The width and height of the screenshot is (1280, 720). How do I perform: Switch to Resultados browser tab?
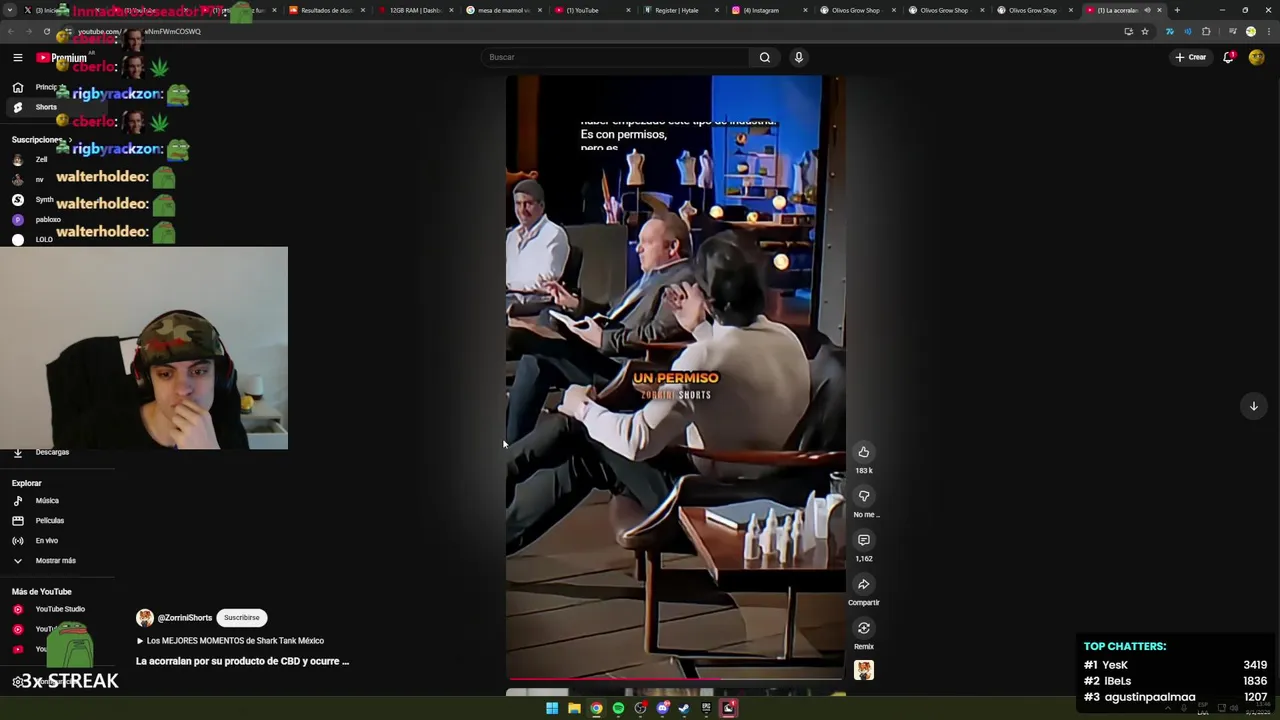pyautogui.click(x=325, y=10)
